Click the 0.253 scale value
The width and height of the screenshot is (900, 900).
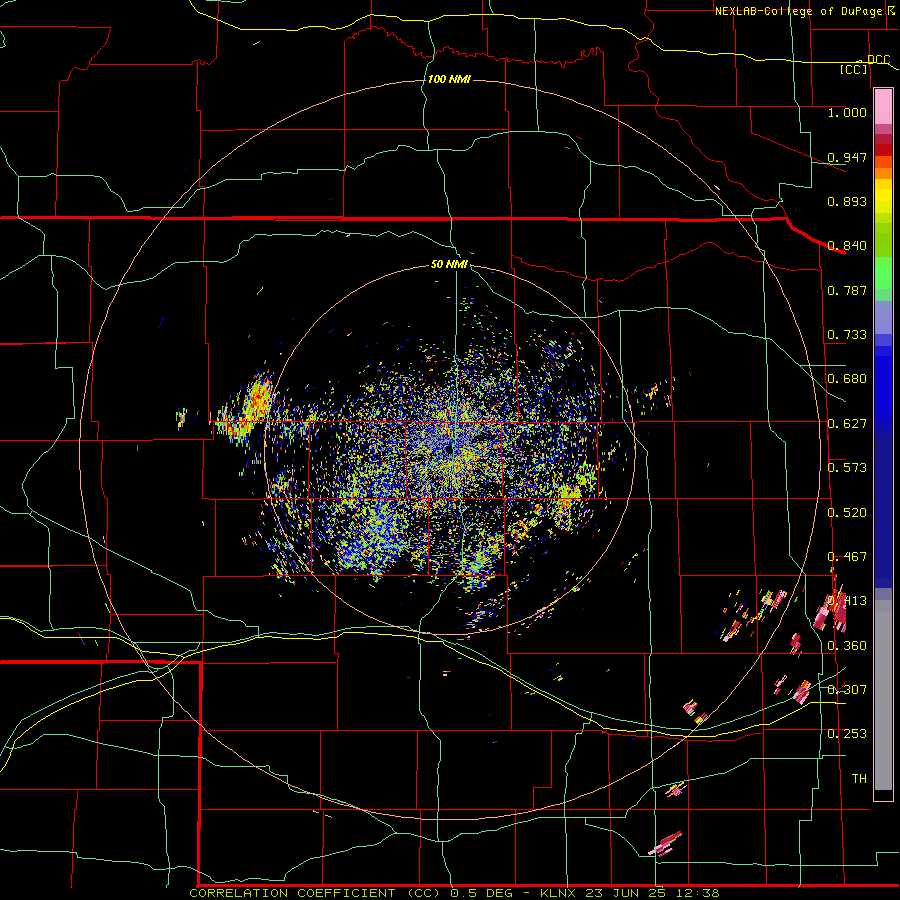[x=847, y=734]
